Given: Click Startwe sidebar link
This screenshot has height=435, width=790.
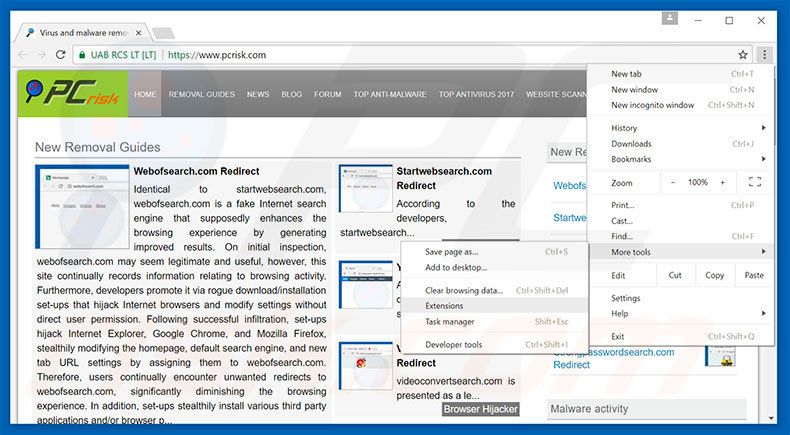Looking at the screenshot, I should click(569, 218).
